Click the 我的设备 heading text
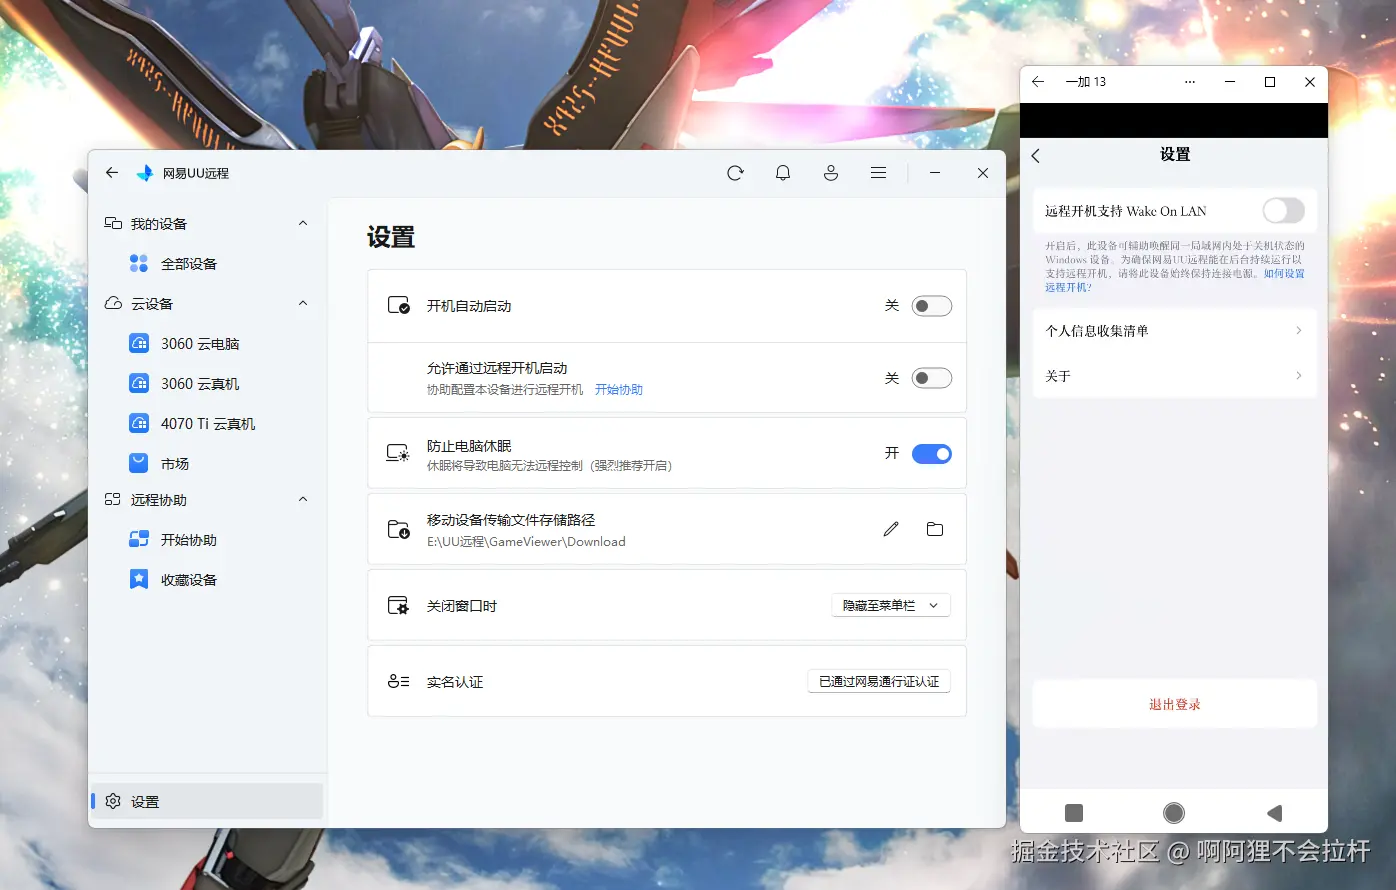Screen dimensions: 1396x890 pyautogui.click(x=159, y=224)
